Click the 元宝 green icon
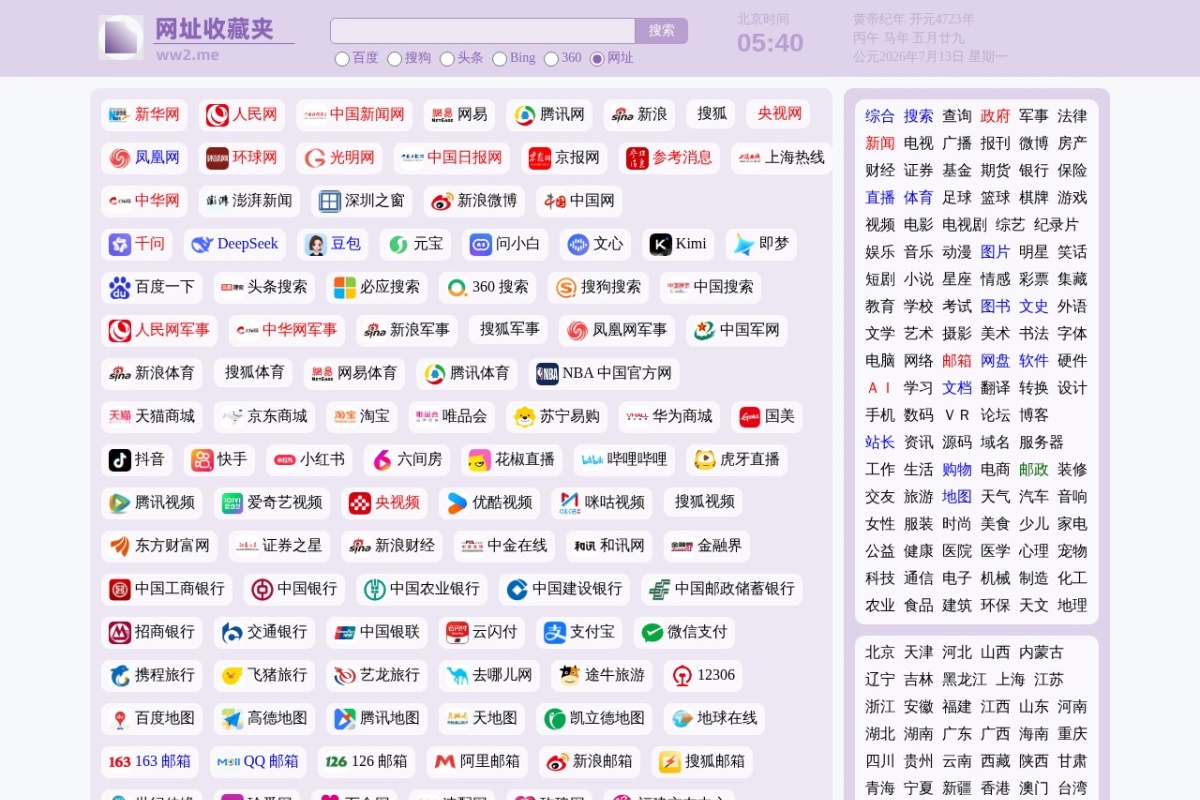Image resolution: width=1200 pixels, height=800 pixels. point(397,244)
